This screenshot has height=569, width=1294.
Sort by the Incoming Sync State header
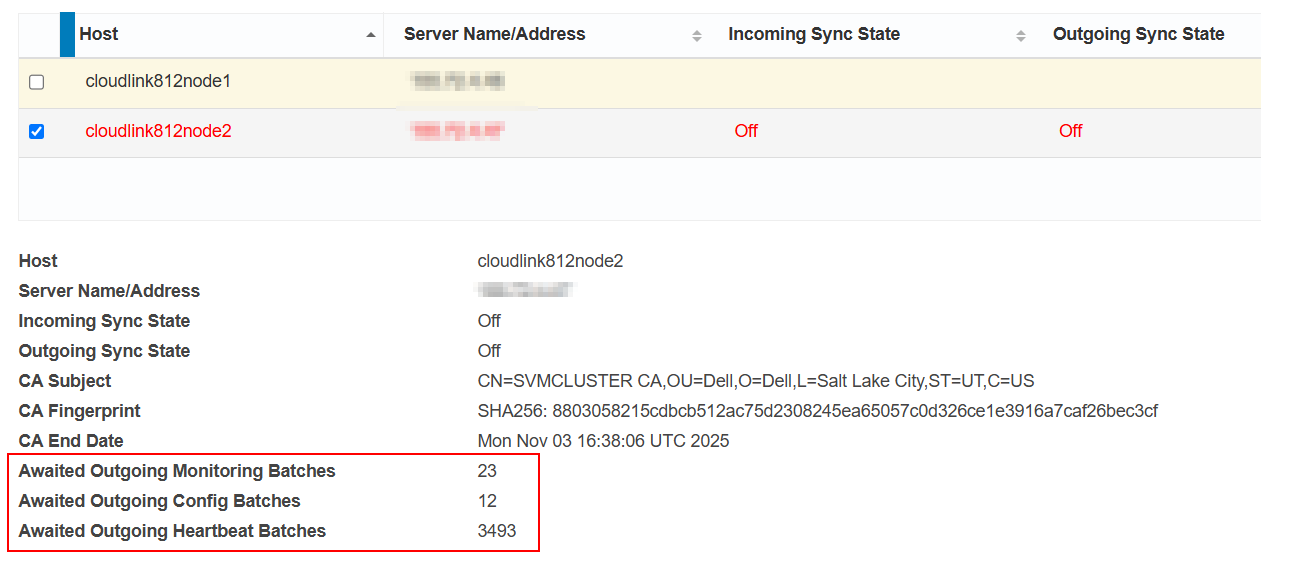pyautogui.click(x=813, y=34)
